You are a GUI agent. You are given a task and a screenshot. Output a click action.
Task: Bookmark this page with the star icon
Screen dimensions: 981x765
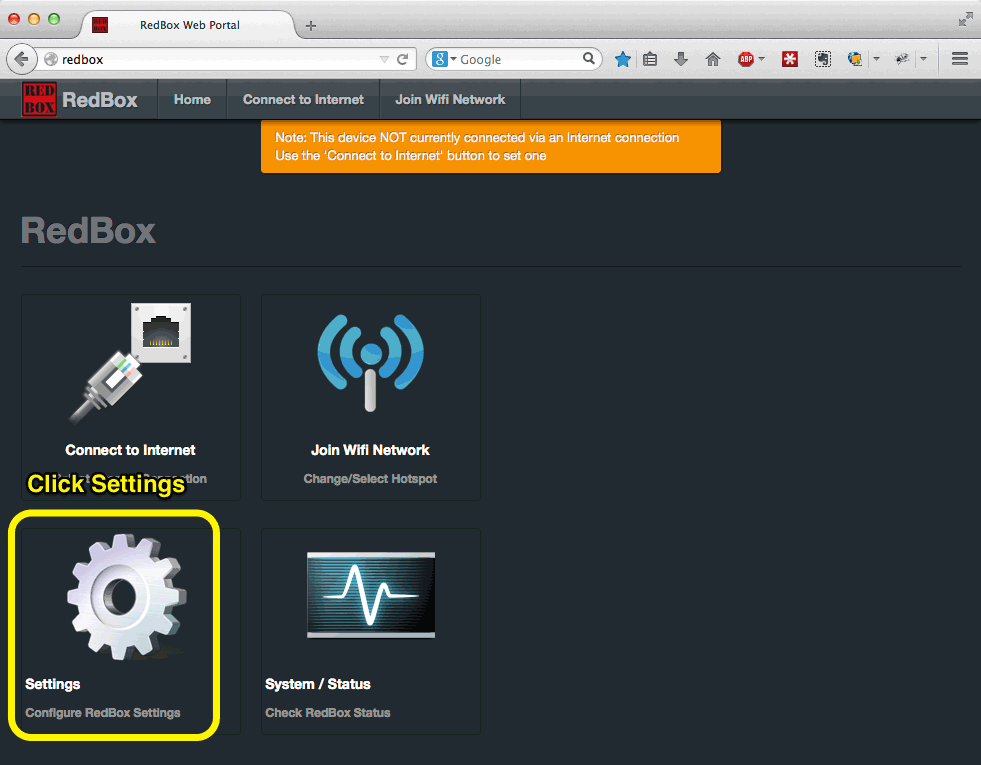(x=623, y=59)
